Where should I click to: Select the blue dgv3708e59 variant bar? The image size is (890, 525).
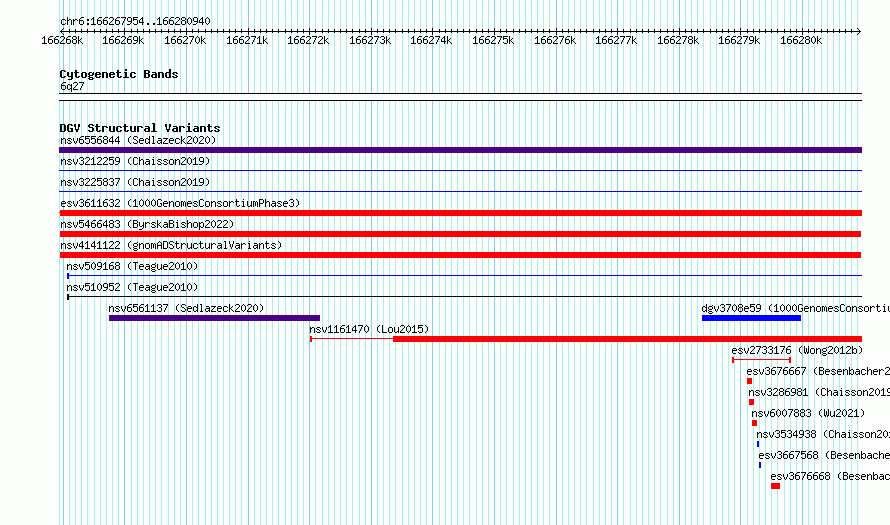coord(752,318)
